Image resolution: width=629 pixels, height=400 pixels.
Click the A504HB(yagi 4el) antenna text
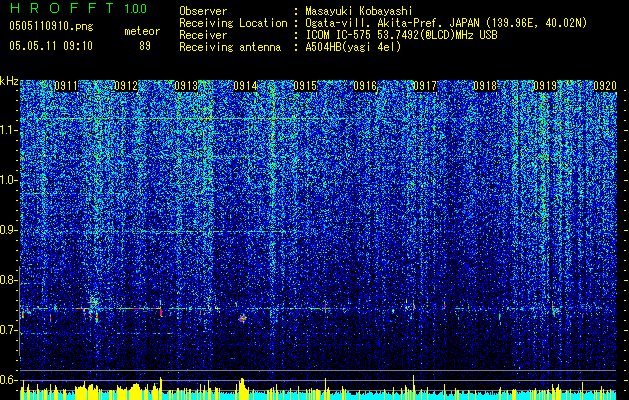pos(353,47)
